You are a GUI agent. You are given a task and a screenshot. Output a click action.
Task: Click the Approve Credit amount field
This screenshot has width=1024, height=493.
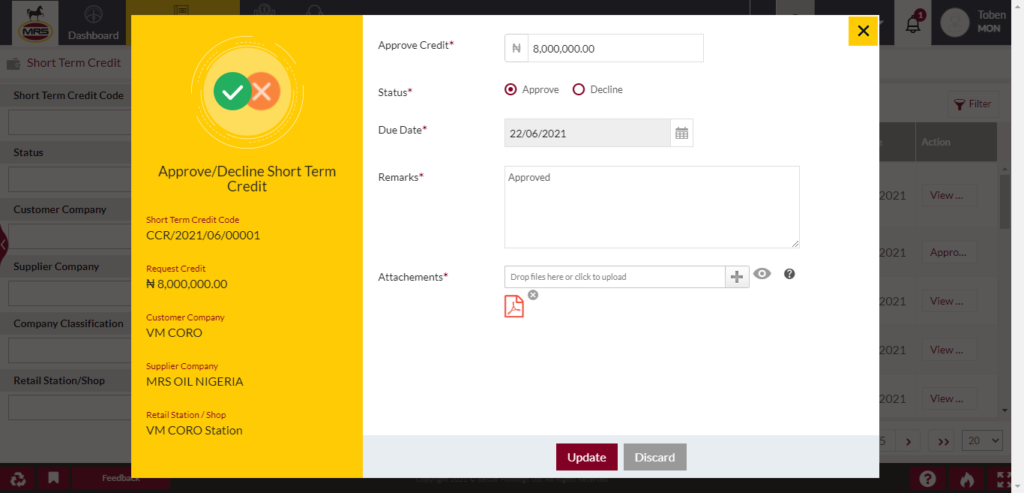[615, 48]
